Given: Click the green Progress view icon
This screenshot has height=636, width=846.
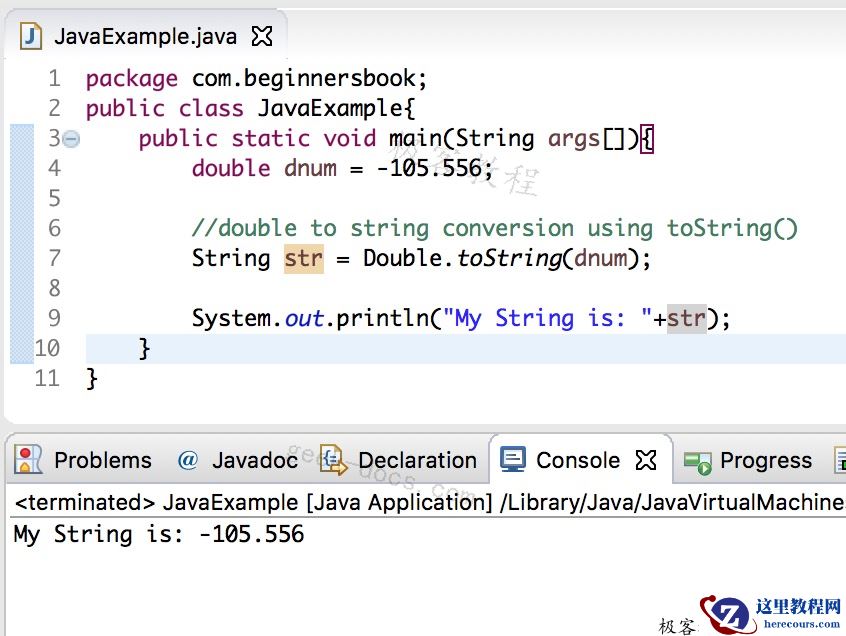Looking at the screenshot, I should pos(700,461).
